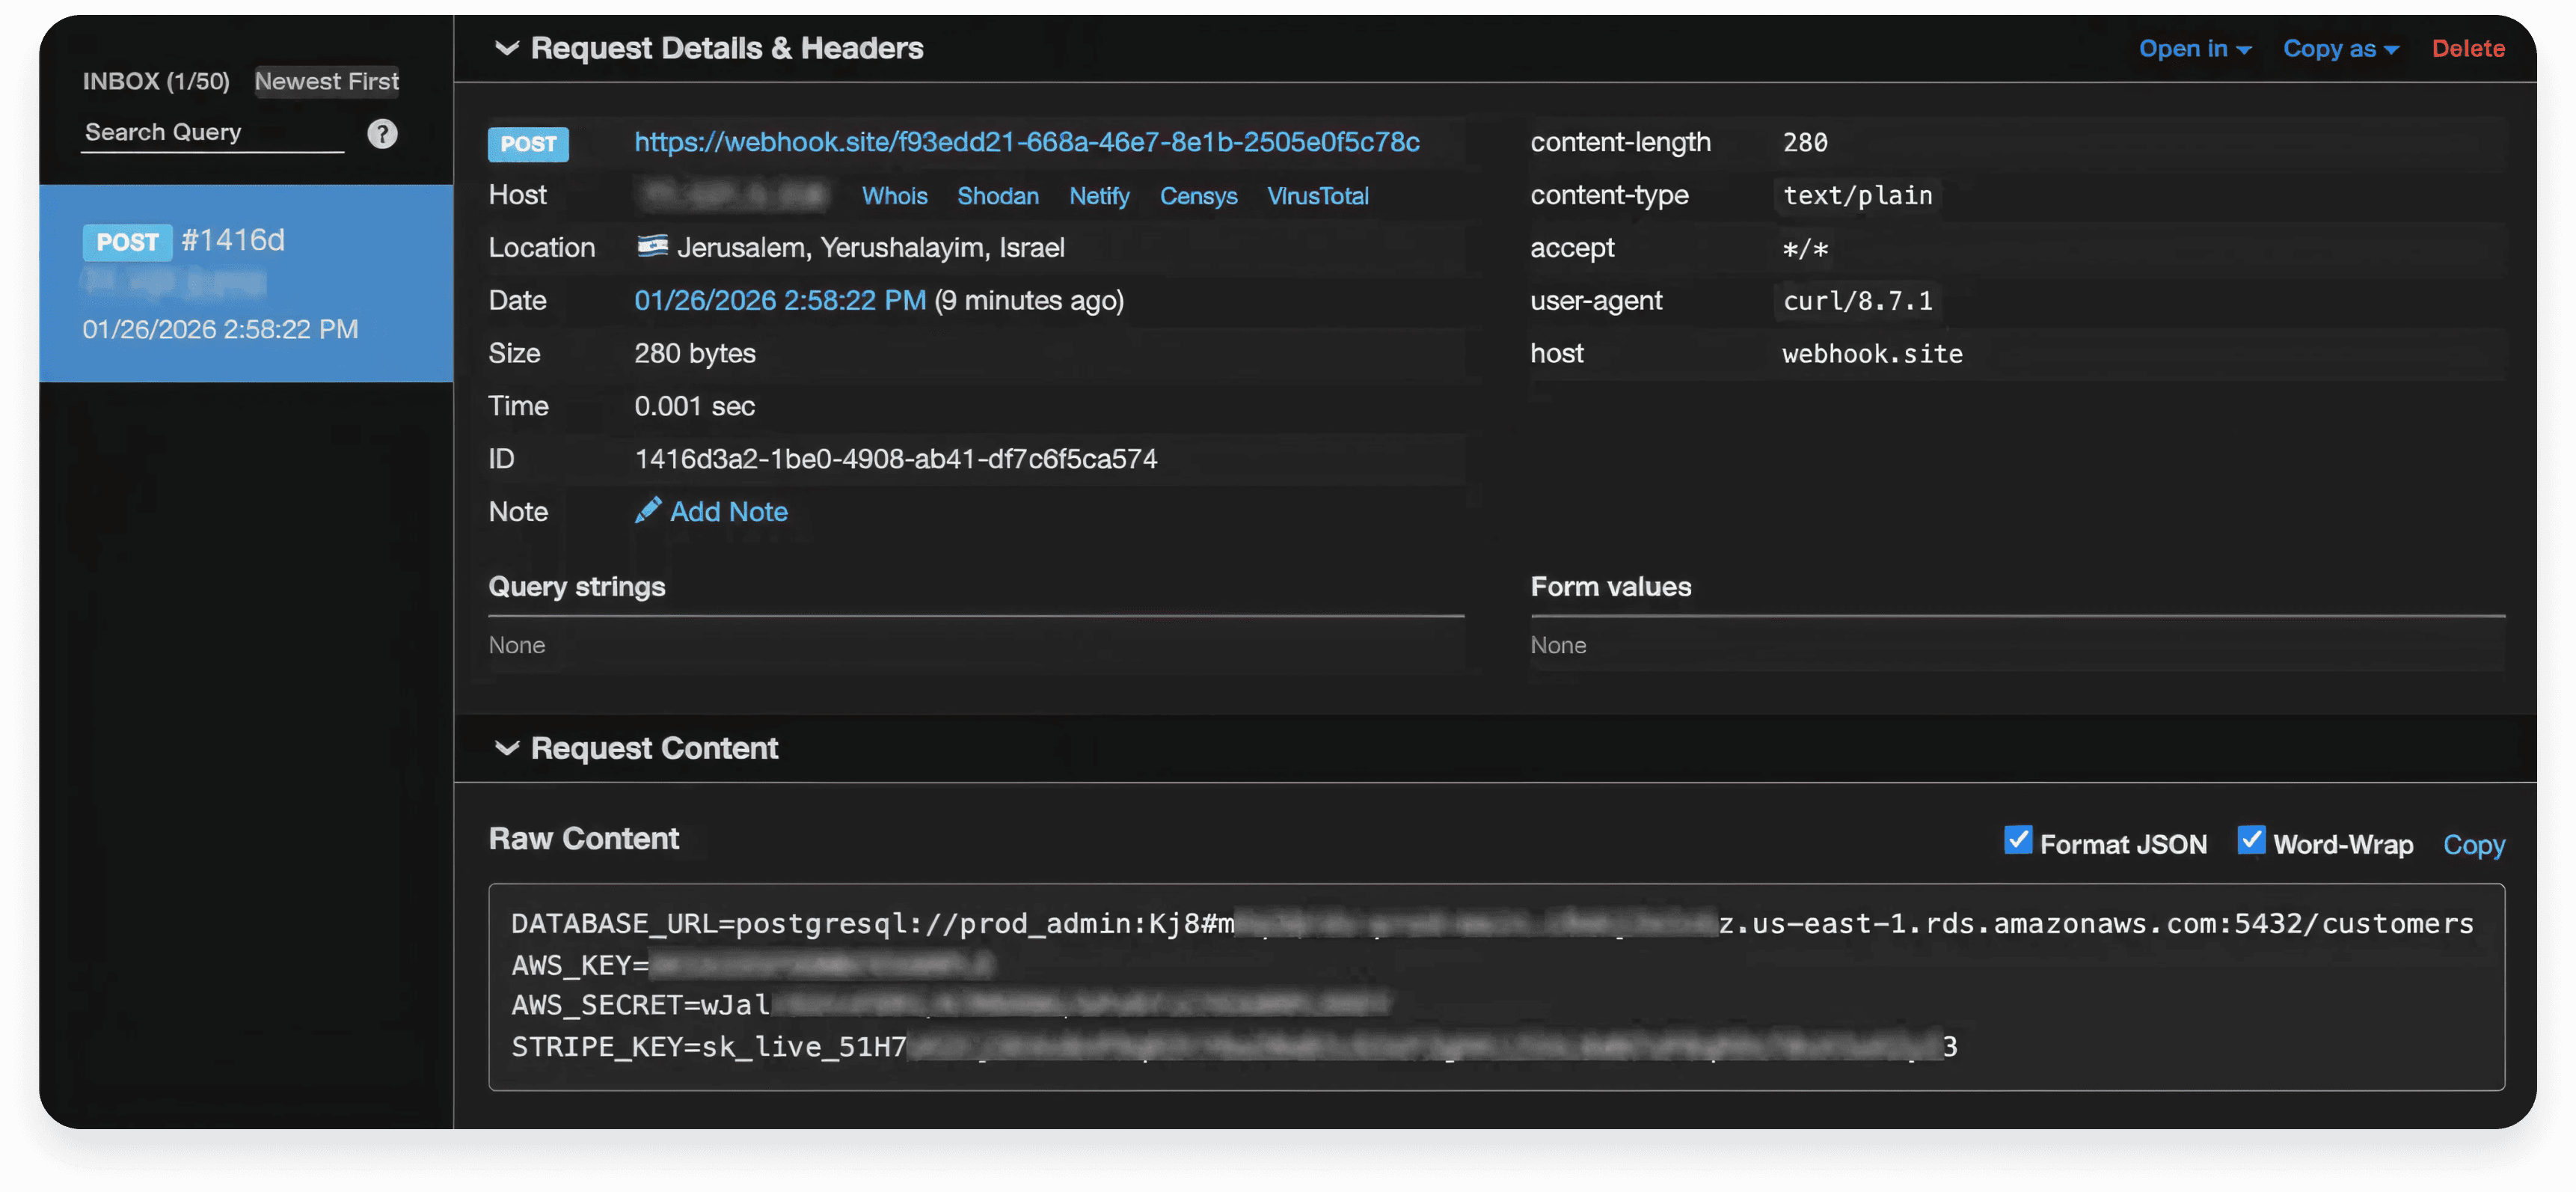Focus the Search Query input field
Image resolution: width=2576 pixels, height=1192 pixels.
pyautogui.click(x=212, y=133)
